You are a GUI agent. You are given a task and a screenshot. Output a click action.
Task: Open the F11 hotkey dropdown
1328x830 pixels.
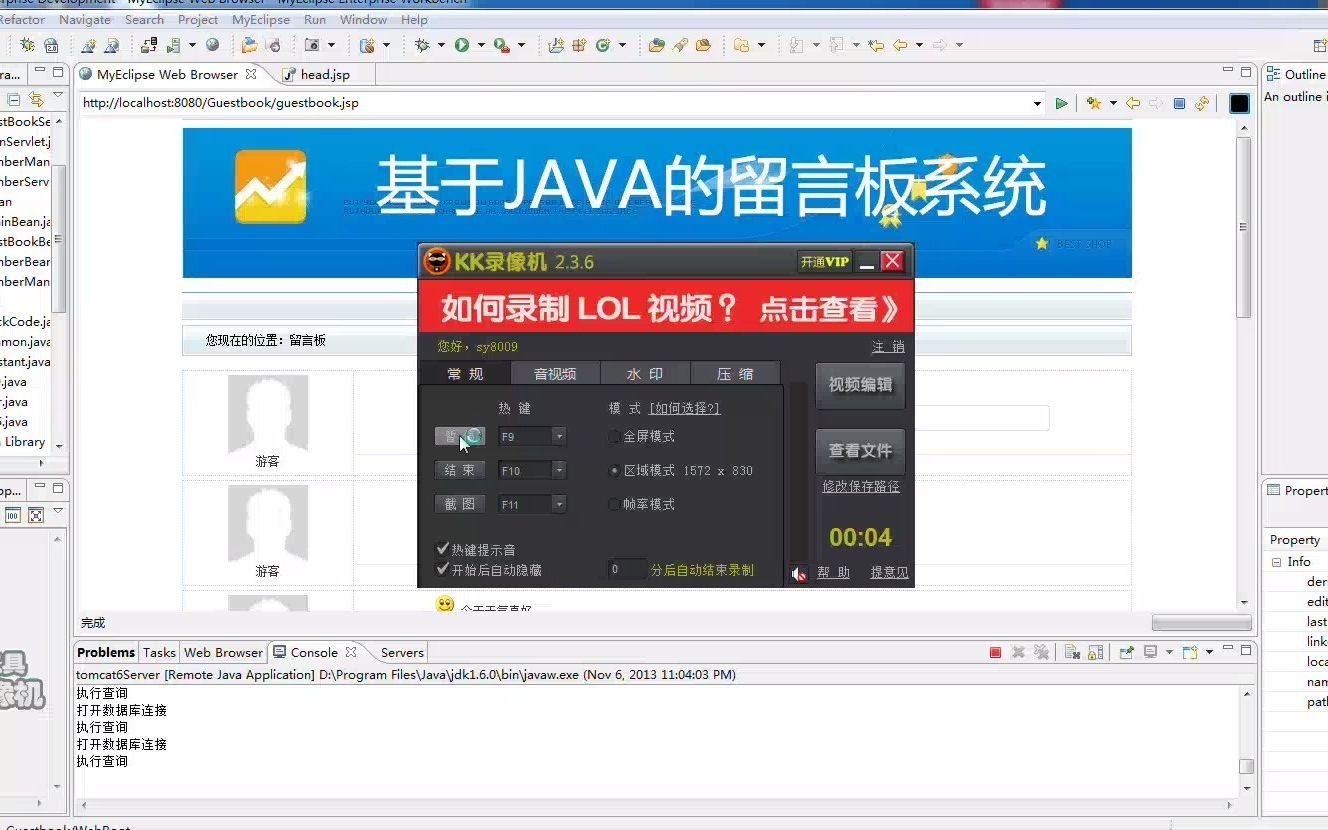[559, 505]
